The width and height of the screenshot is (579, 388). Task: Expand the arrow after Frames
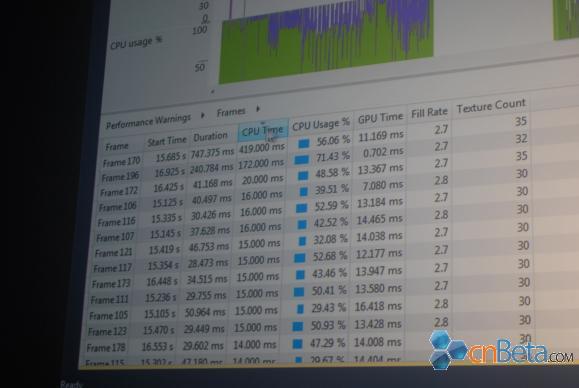point(258,109)
